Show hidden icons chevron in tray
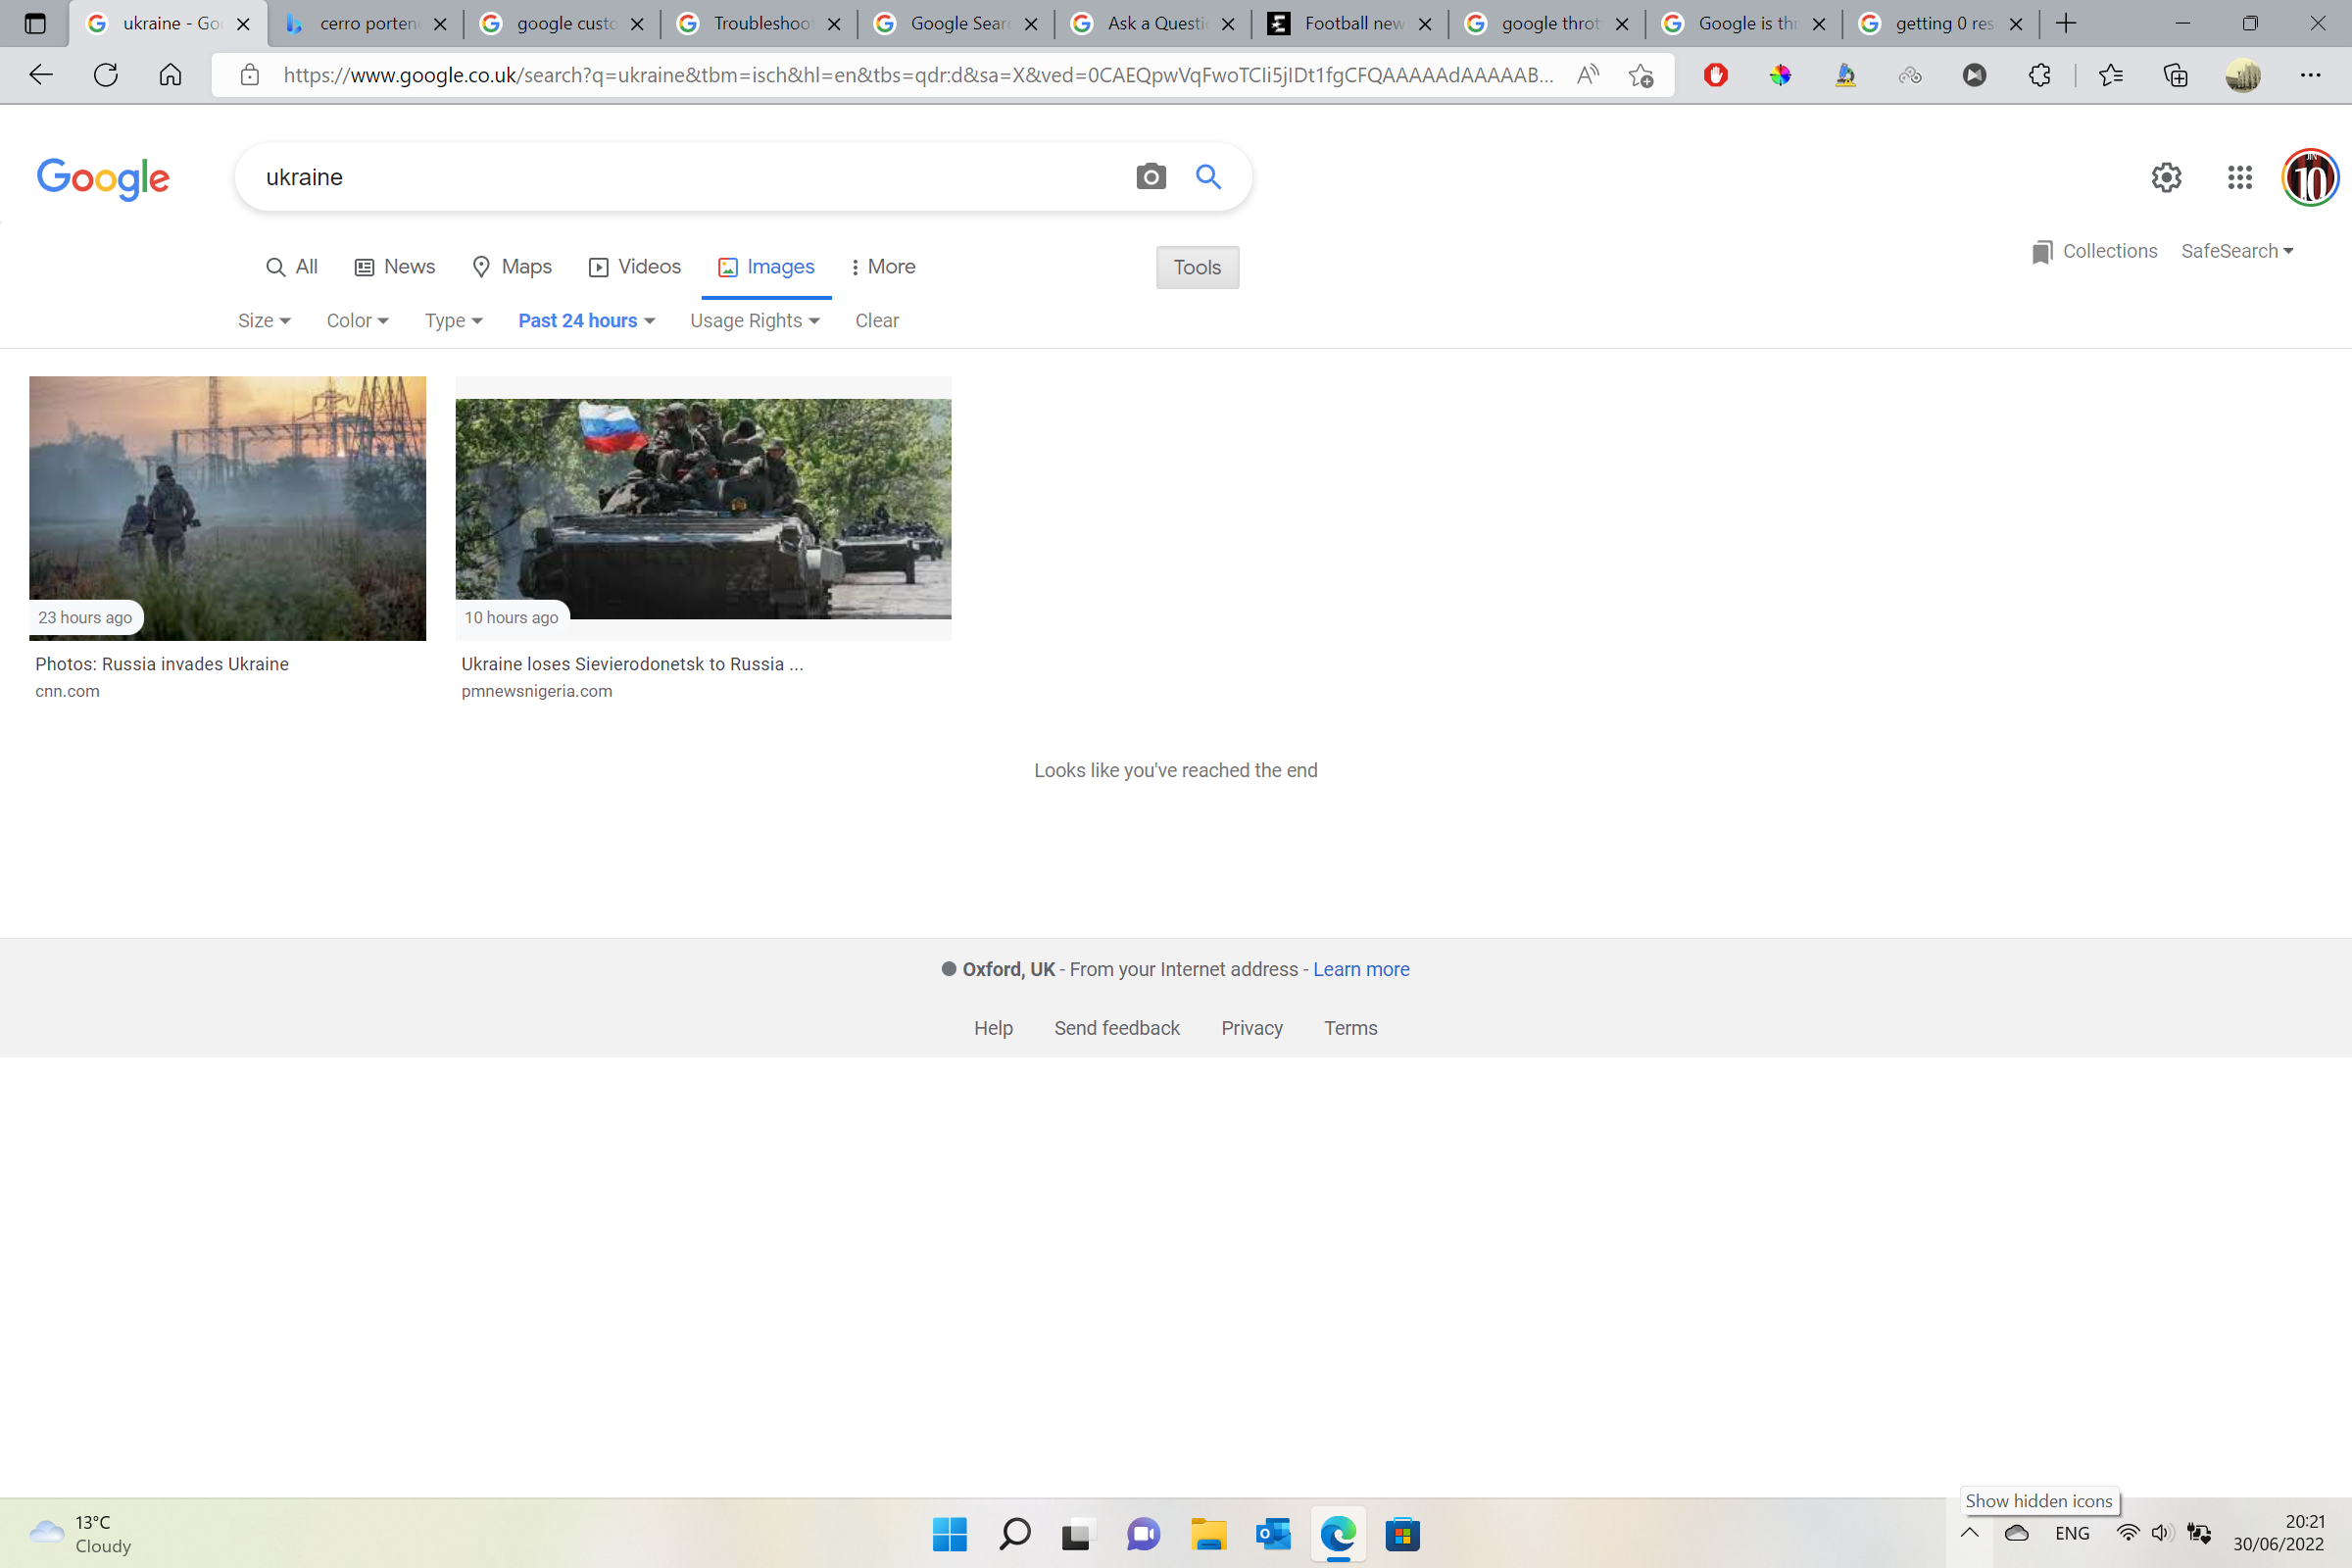Screen dimensions: 2352x1568 tap(1970, 1533)
